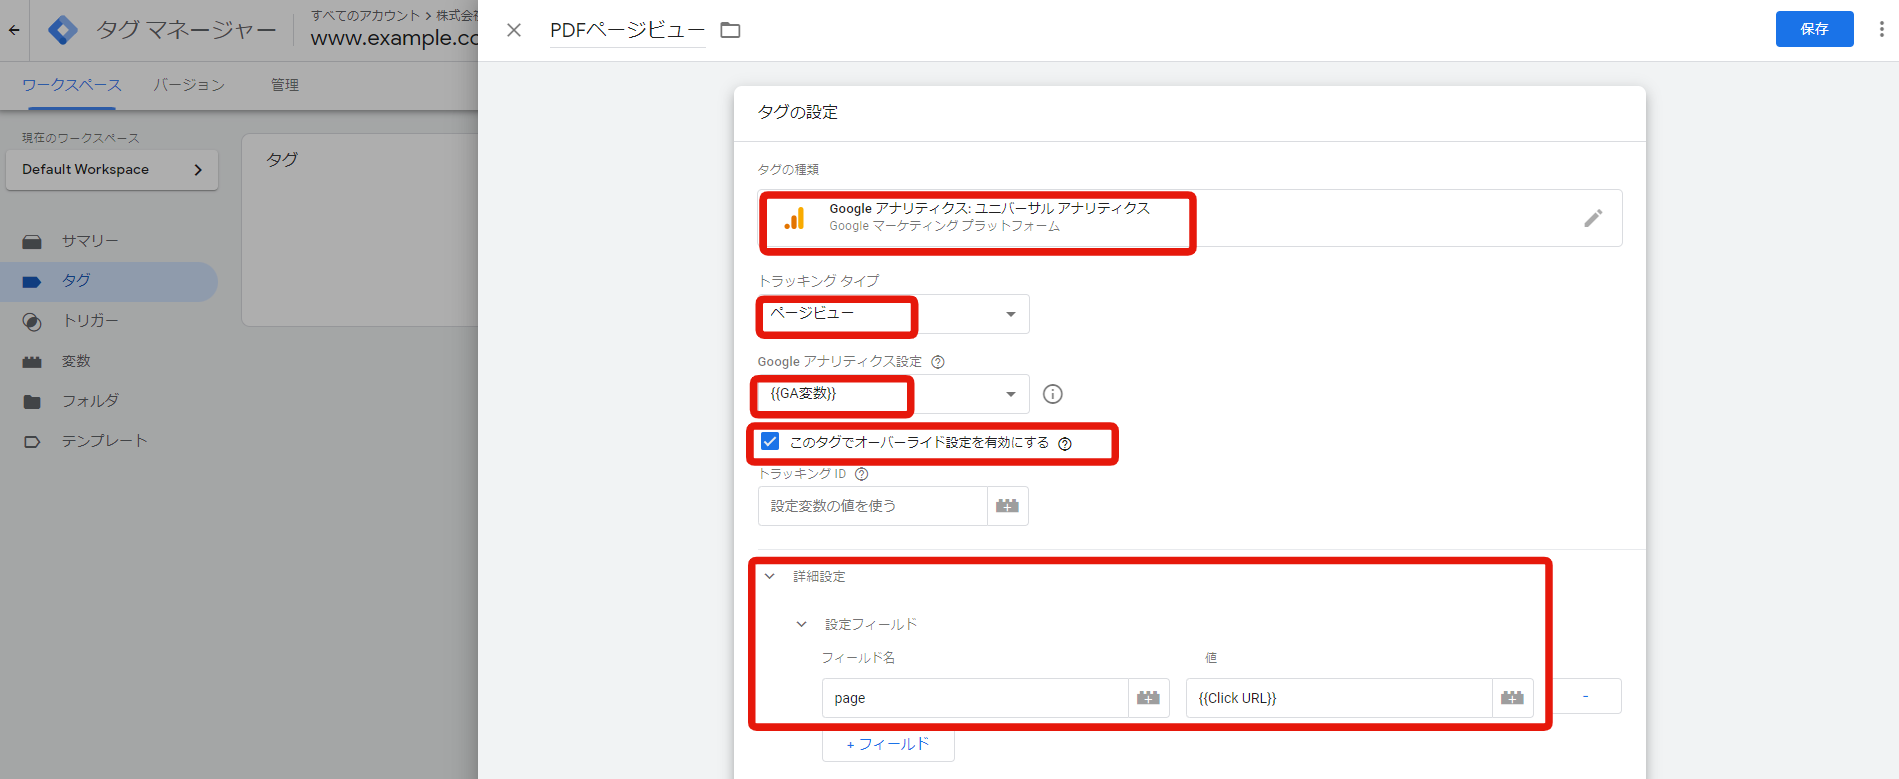This screenshot has width=1899, height=779.
Task: Click the フォルダ label in the sidebar
Action: [x=91, y=401]
